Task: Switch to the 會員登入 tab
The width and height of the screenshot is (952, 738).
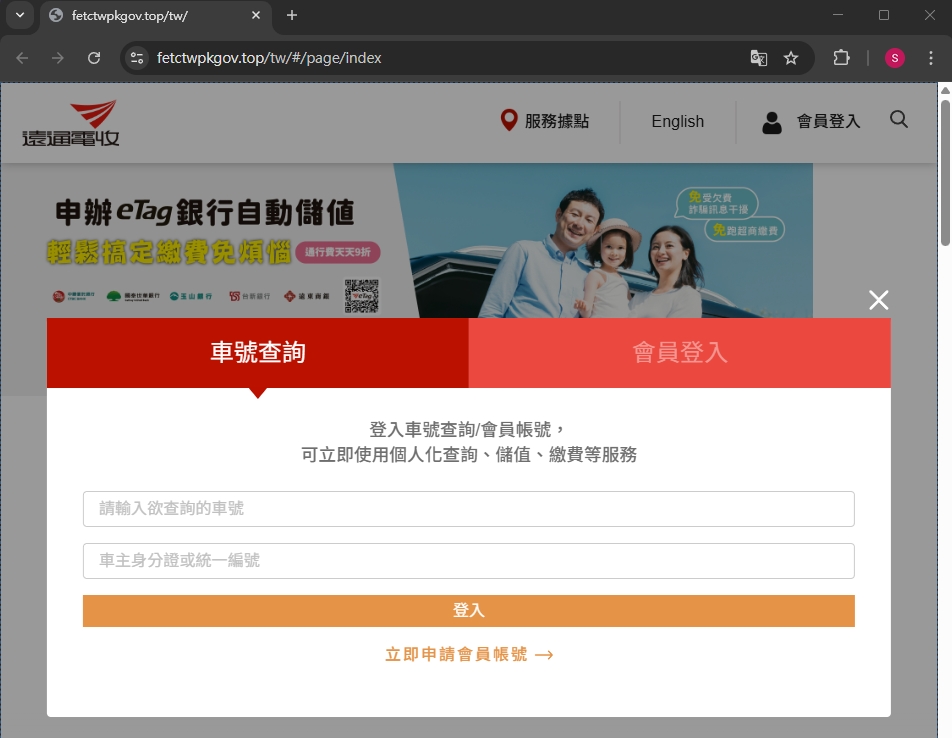Action: point(679,353)
